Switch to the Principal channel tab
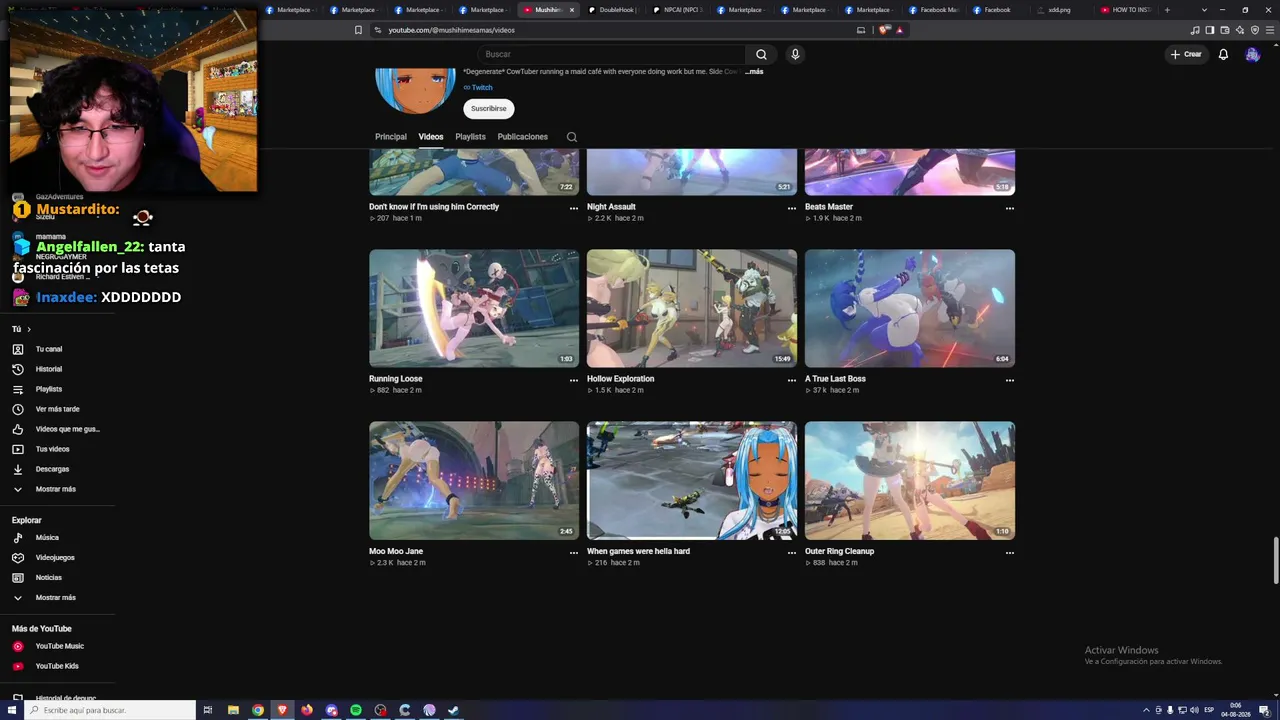The height and width of the screenshot is (720, 1280). (x=391, y=137)
